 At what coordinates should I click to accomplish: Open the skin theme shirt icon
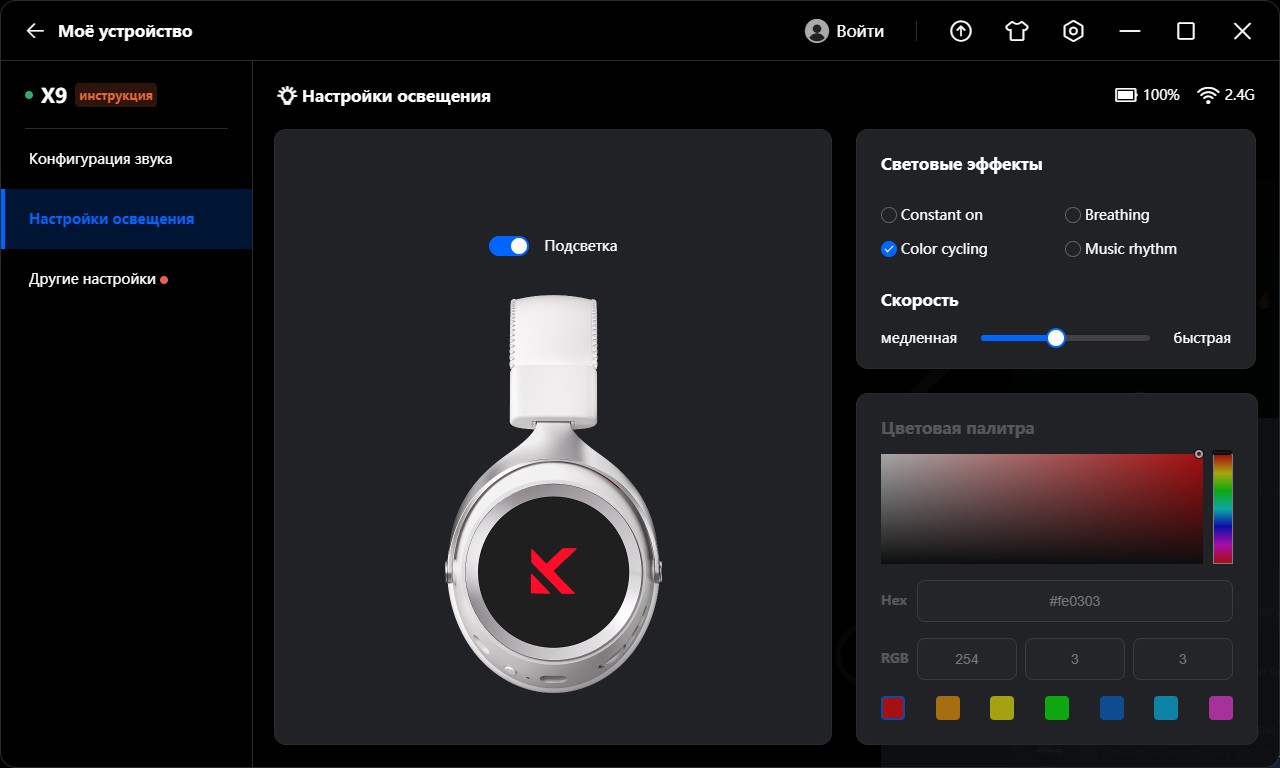pyautogui.click(x=1017, y=31)
